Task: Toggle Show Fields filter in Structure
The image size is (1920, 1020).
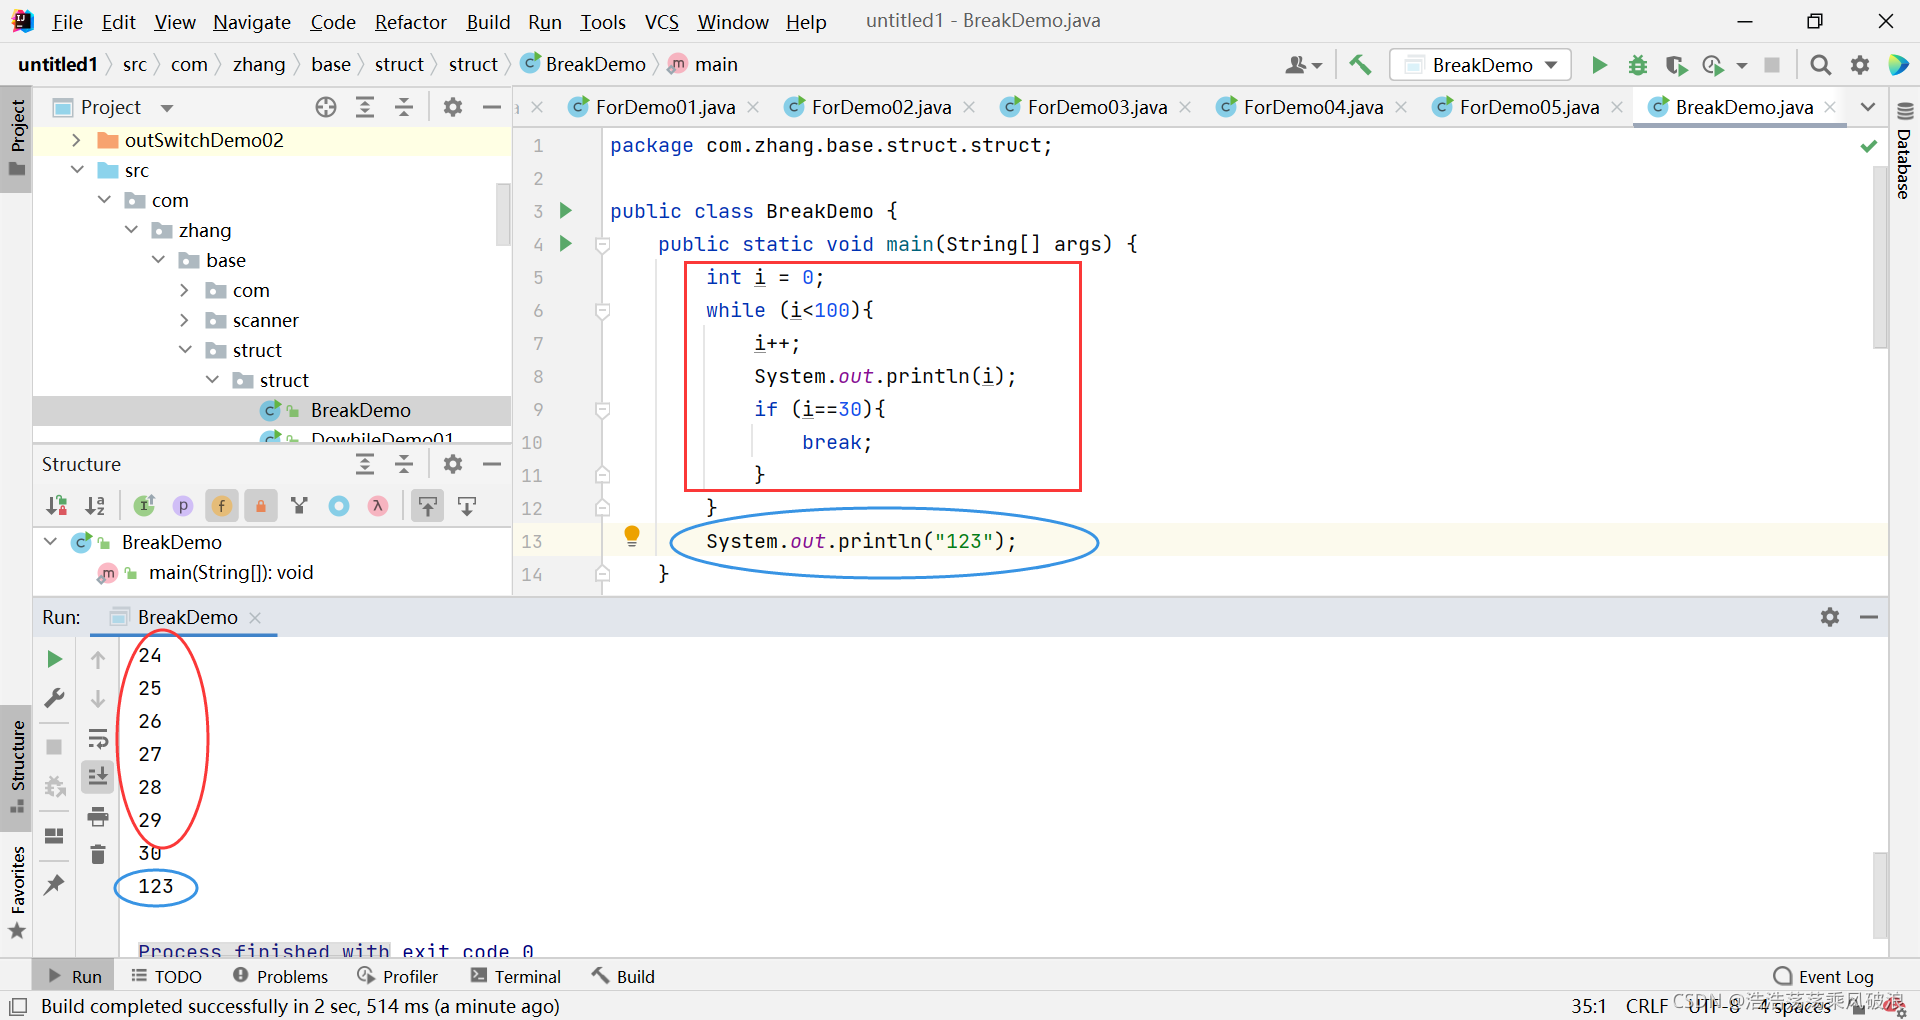Action: tap(222, 506)
